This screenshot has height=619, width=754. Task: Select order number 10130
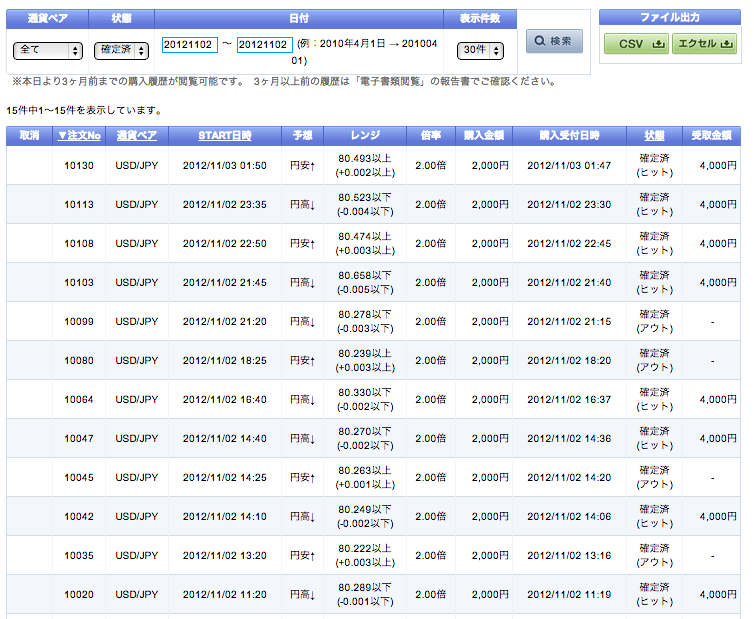[79, 165]
